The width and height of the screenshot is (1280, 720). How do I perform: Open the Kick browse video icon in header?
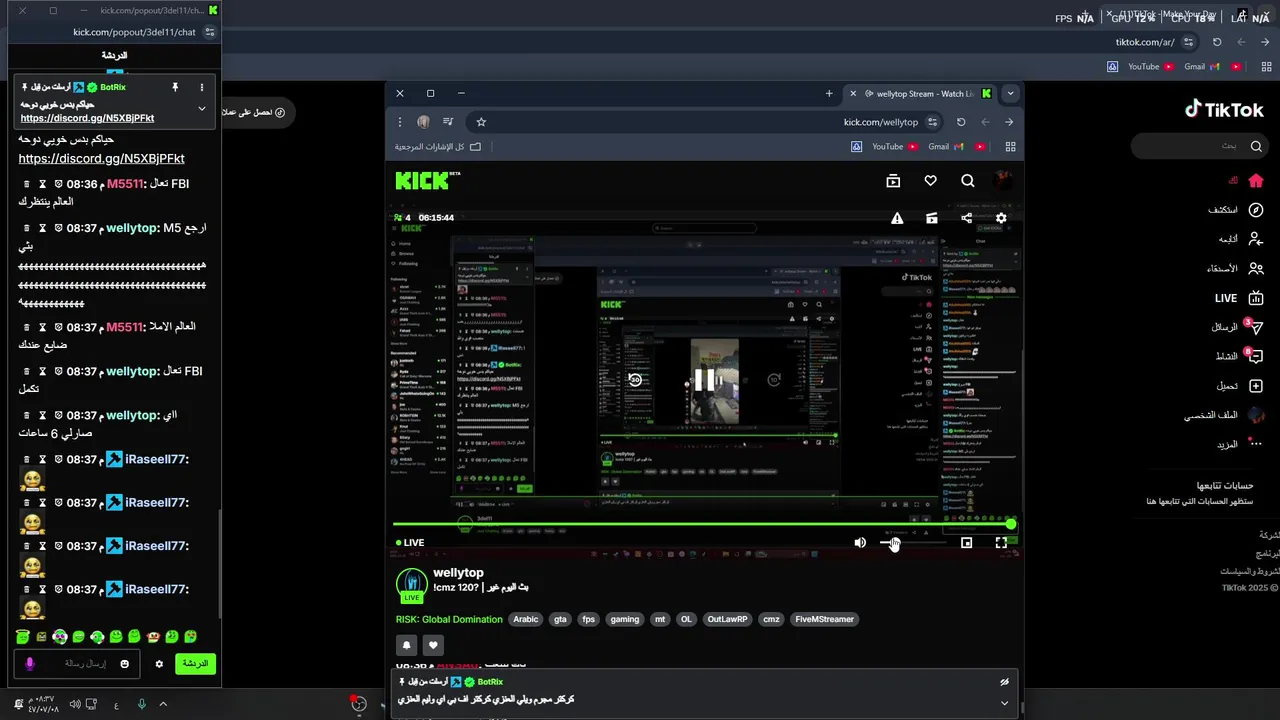click(893, 181)
